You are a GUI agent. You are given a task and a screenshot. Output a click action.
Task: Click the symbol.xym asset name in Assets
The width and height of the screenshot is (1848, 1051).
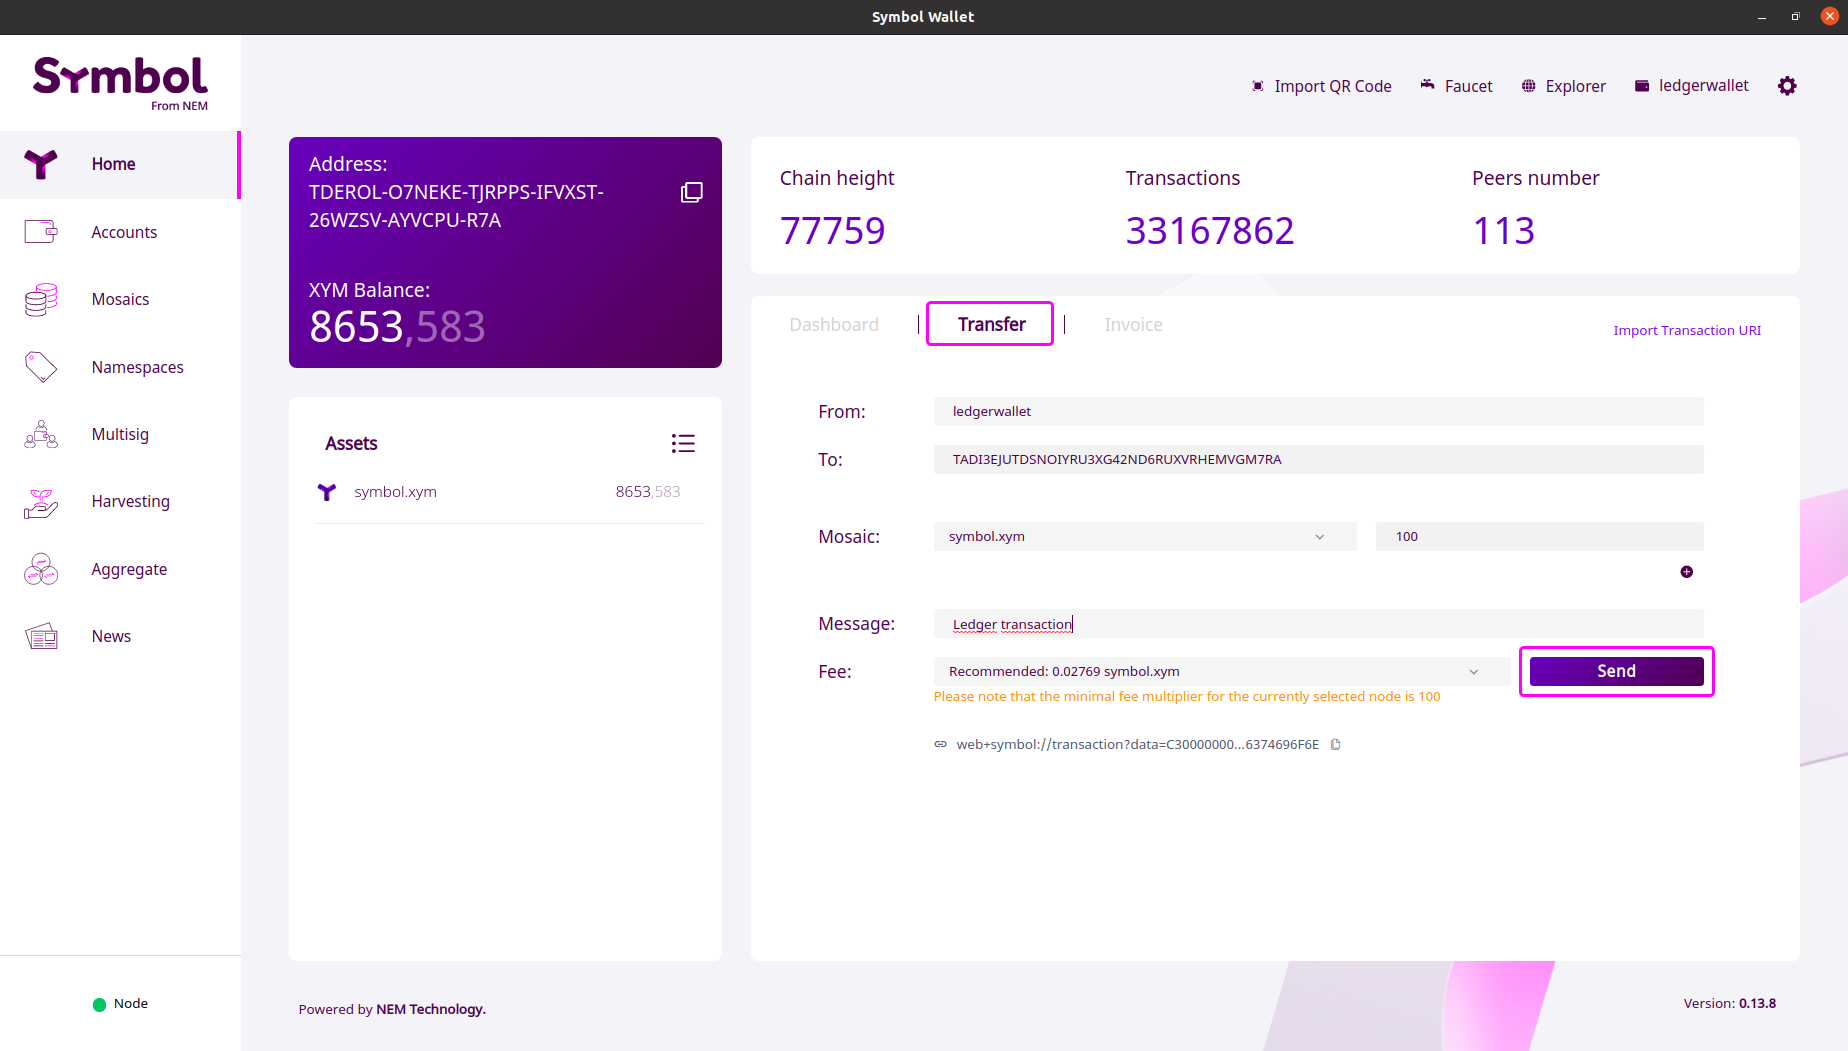tap(395, 492)
